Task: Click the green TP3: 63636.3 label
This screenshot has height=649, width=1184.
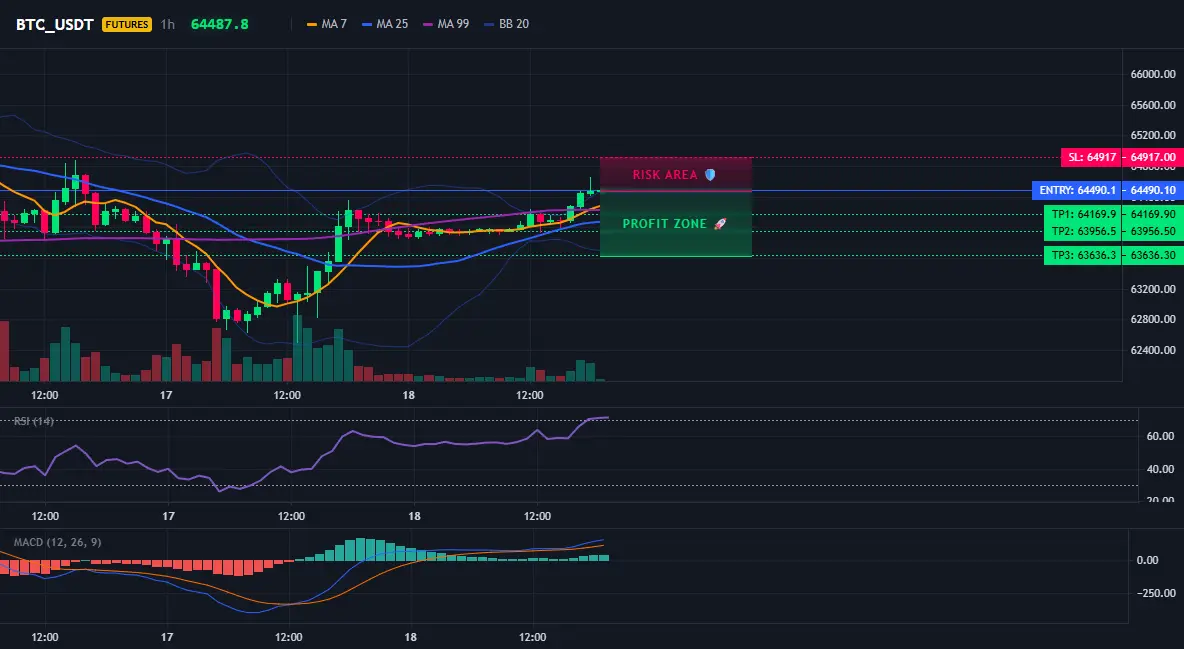Action: 1084,255
